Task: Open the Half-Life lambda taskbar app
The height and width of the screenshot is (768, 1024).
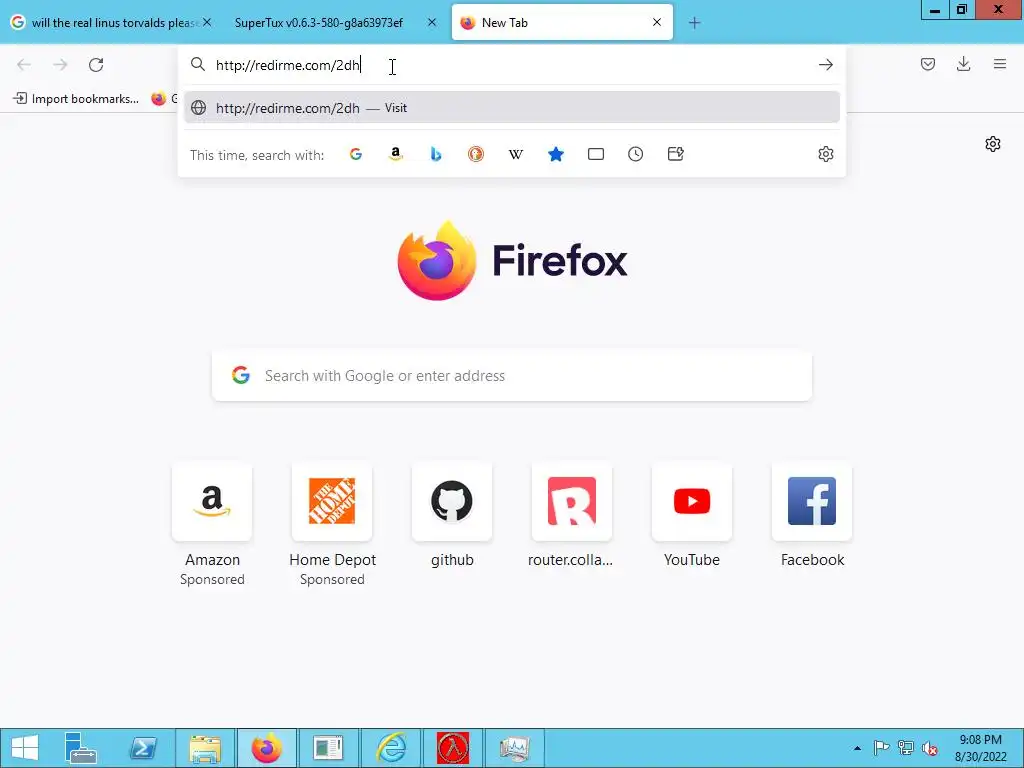Action: [x=453, y=748]
